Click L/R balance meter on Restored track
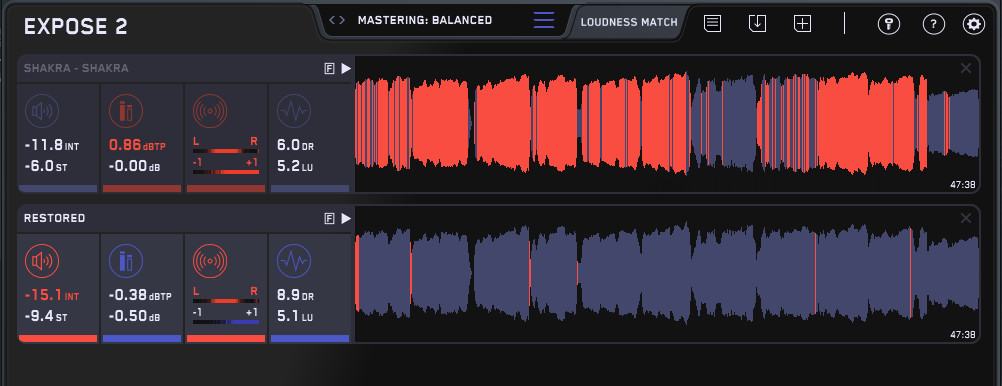1002x386 pixels. tap(226, 295)
